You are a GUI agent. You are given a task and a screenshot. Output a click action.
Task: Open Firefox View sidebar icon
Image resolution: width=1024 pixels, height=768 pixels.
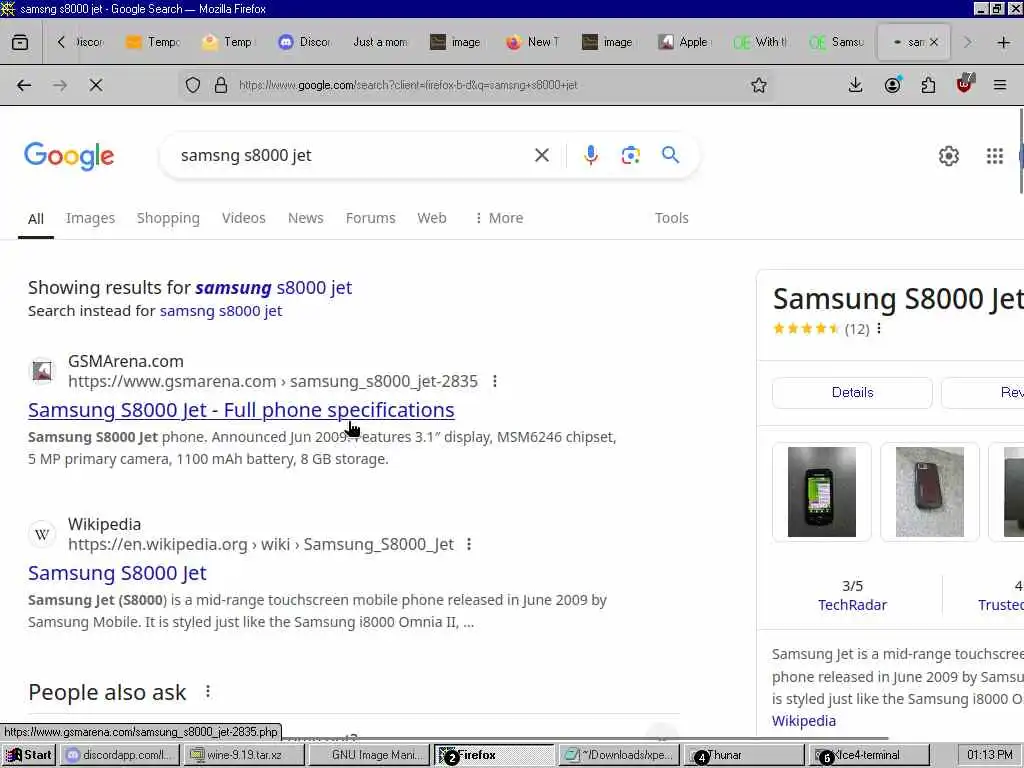pos(20,42)
